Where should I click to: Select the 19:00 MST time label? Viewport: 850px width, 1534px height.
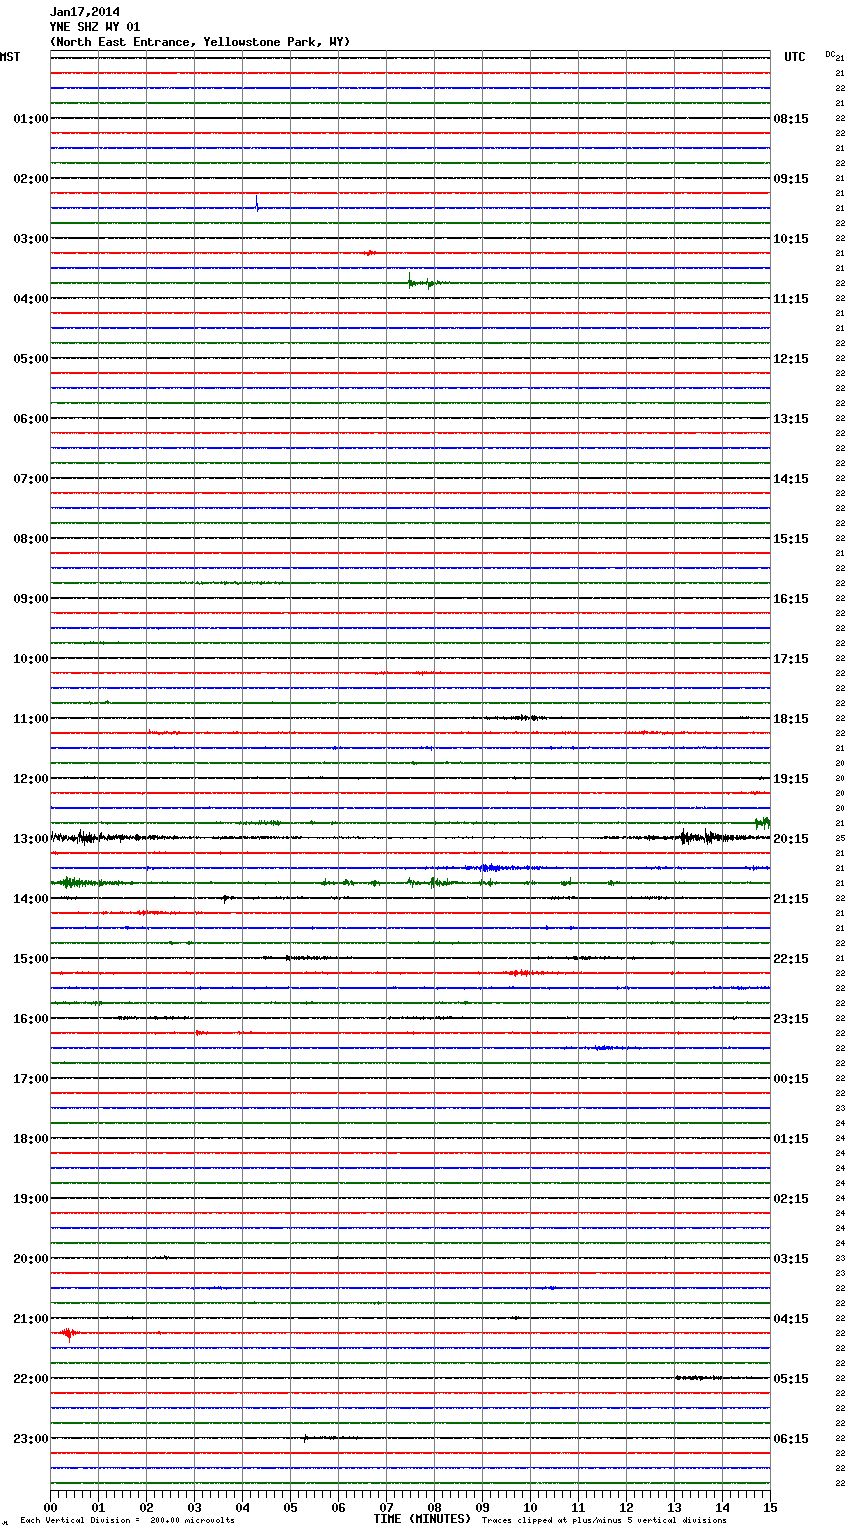point(30,1199)
